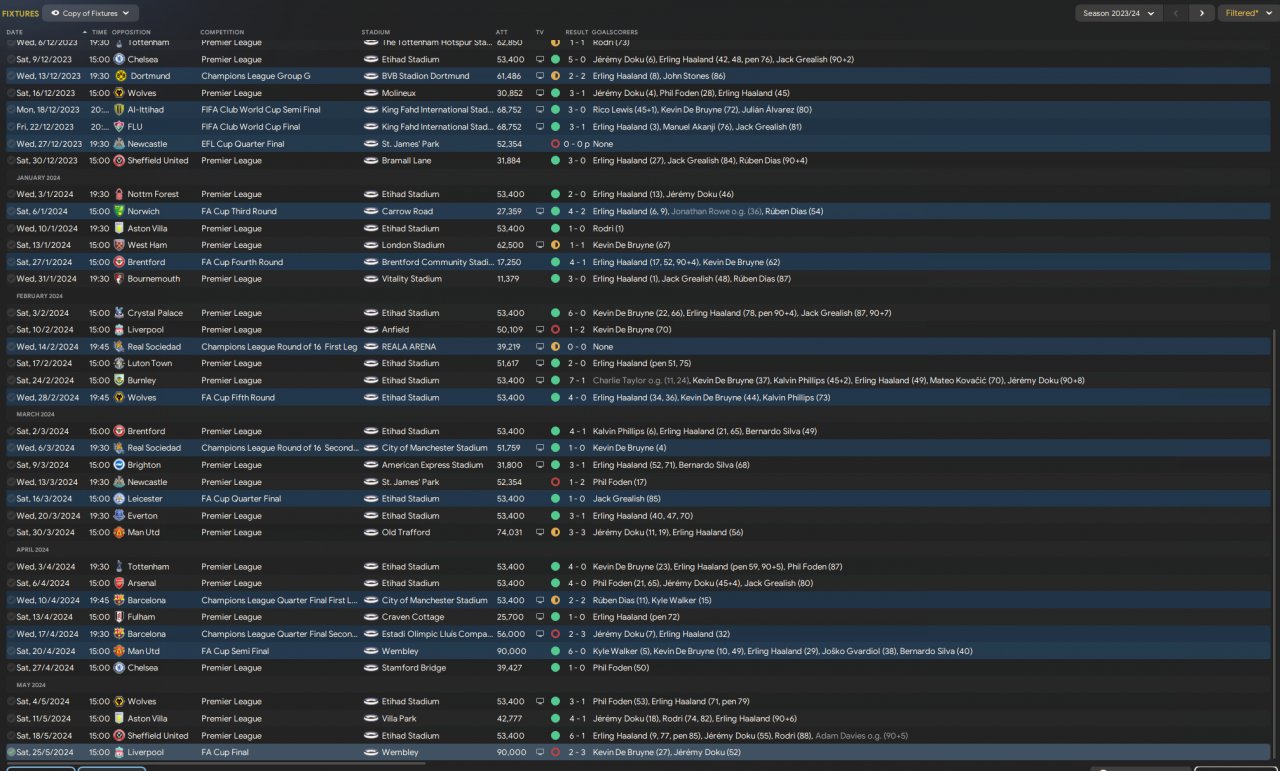
Task: Sort by the Opposition column header
Action: (131, 32)
